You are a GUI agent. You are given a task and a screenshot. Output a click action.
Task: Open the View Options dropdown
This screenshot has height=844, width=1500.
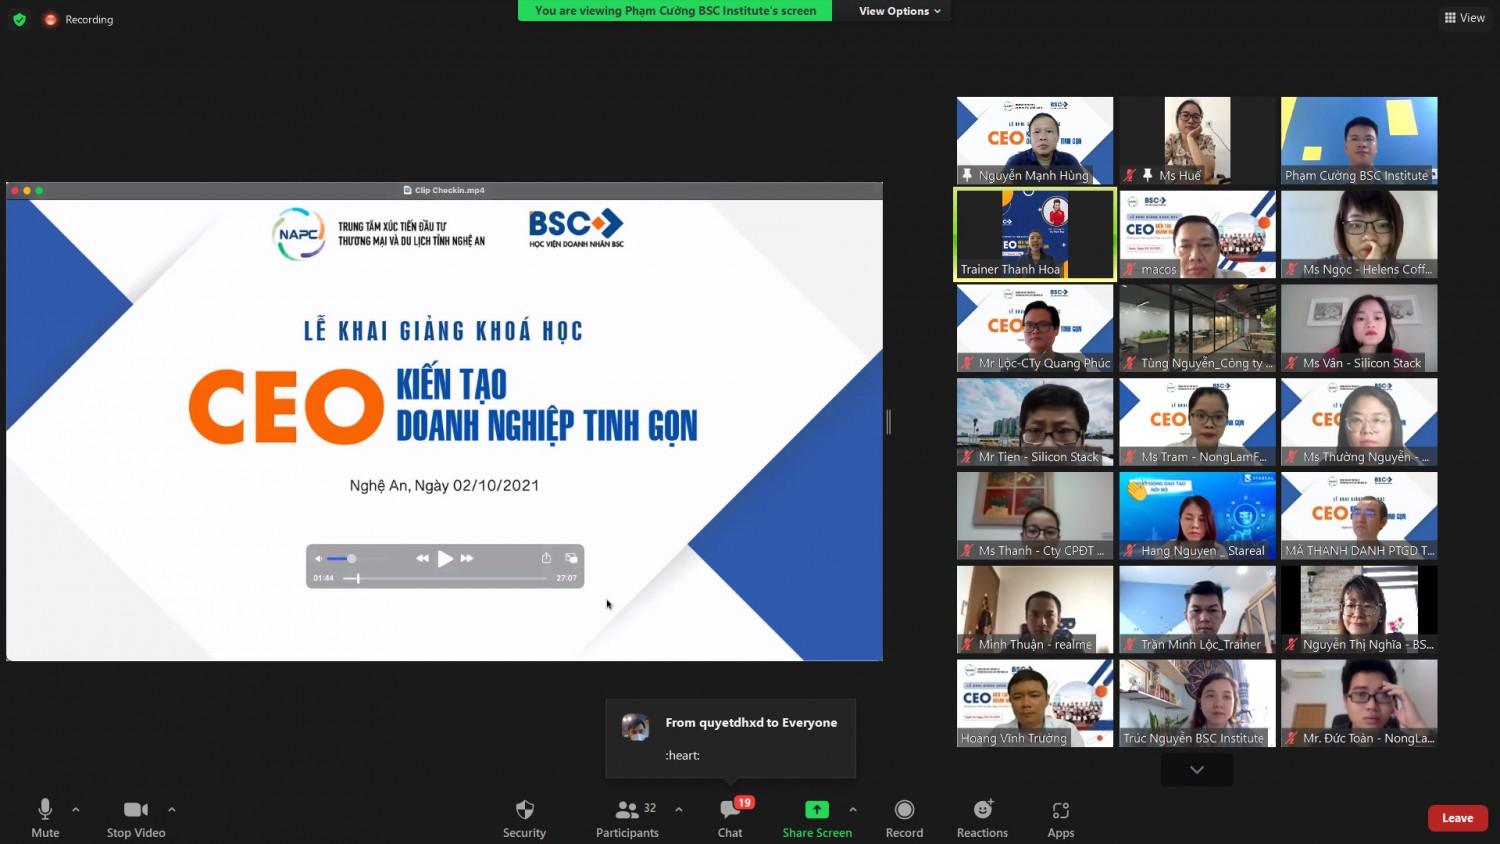899,11
